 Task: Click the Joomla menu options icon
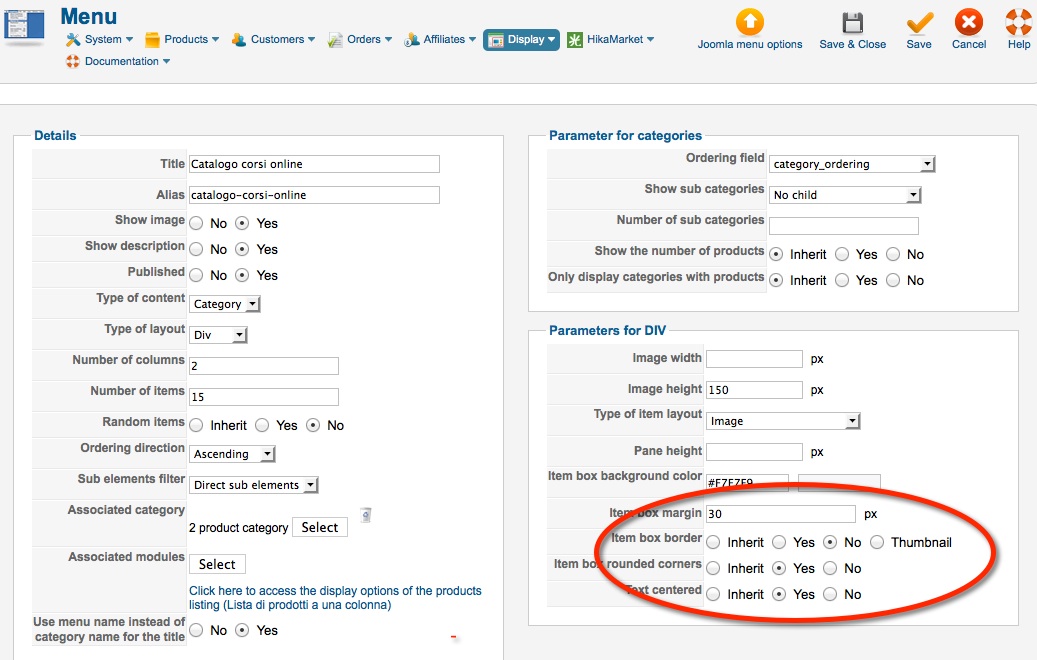(x=749, y=22)
